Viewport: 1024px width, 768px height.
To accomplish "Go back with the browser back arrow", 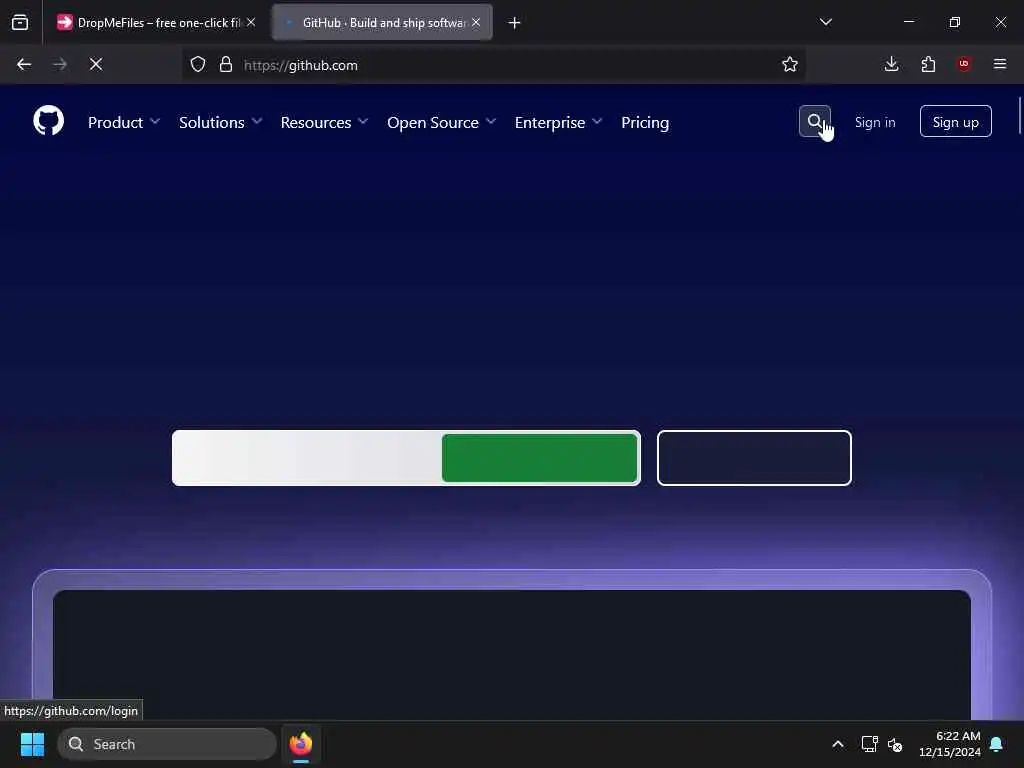I will coord(24,65).
